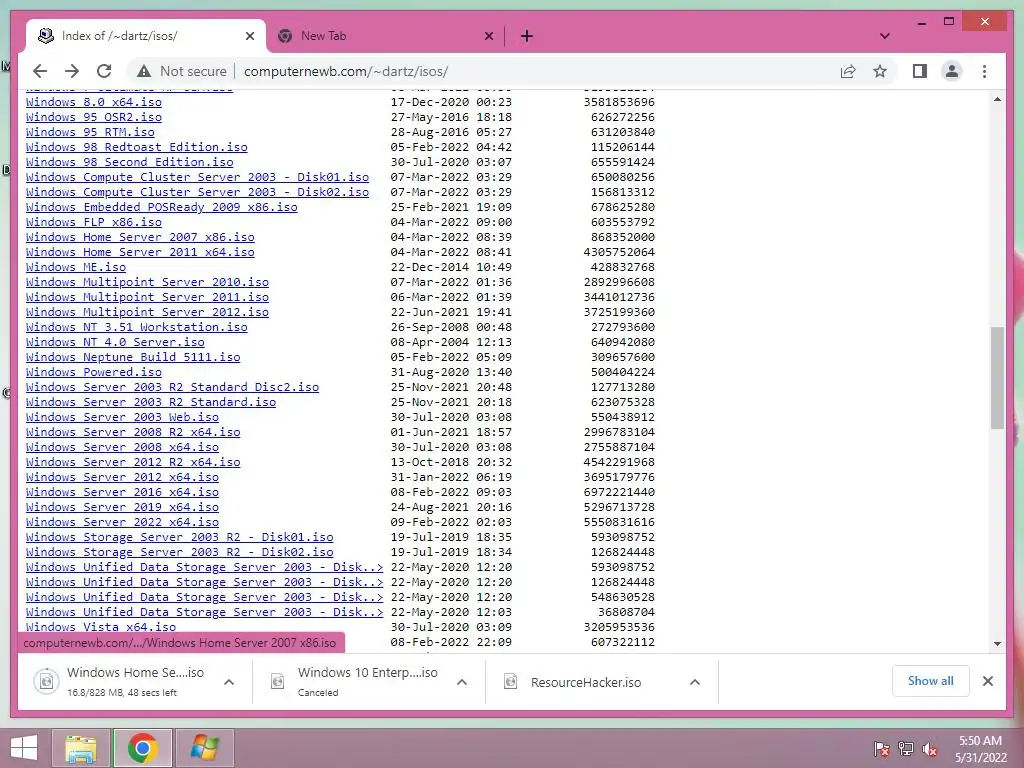Image resolution: width=1024 pixels, height=768 pixels.
Task: Click Windows Multipoint Server 2012.iso
Action: (x=147, y=313)
